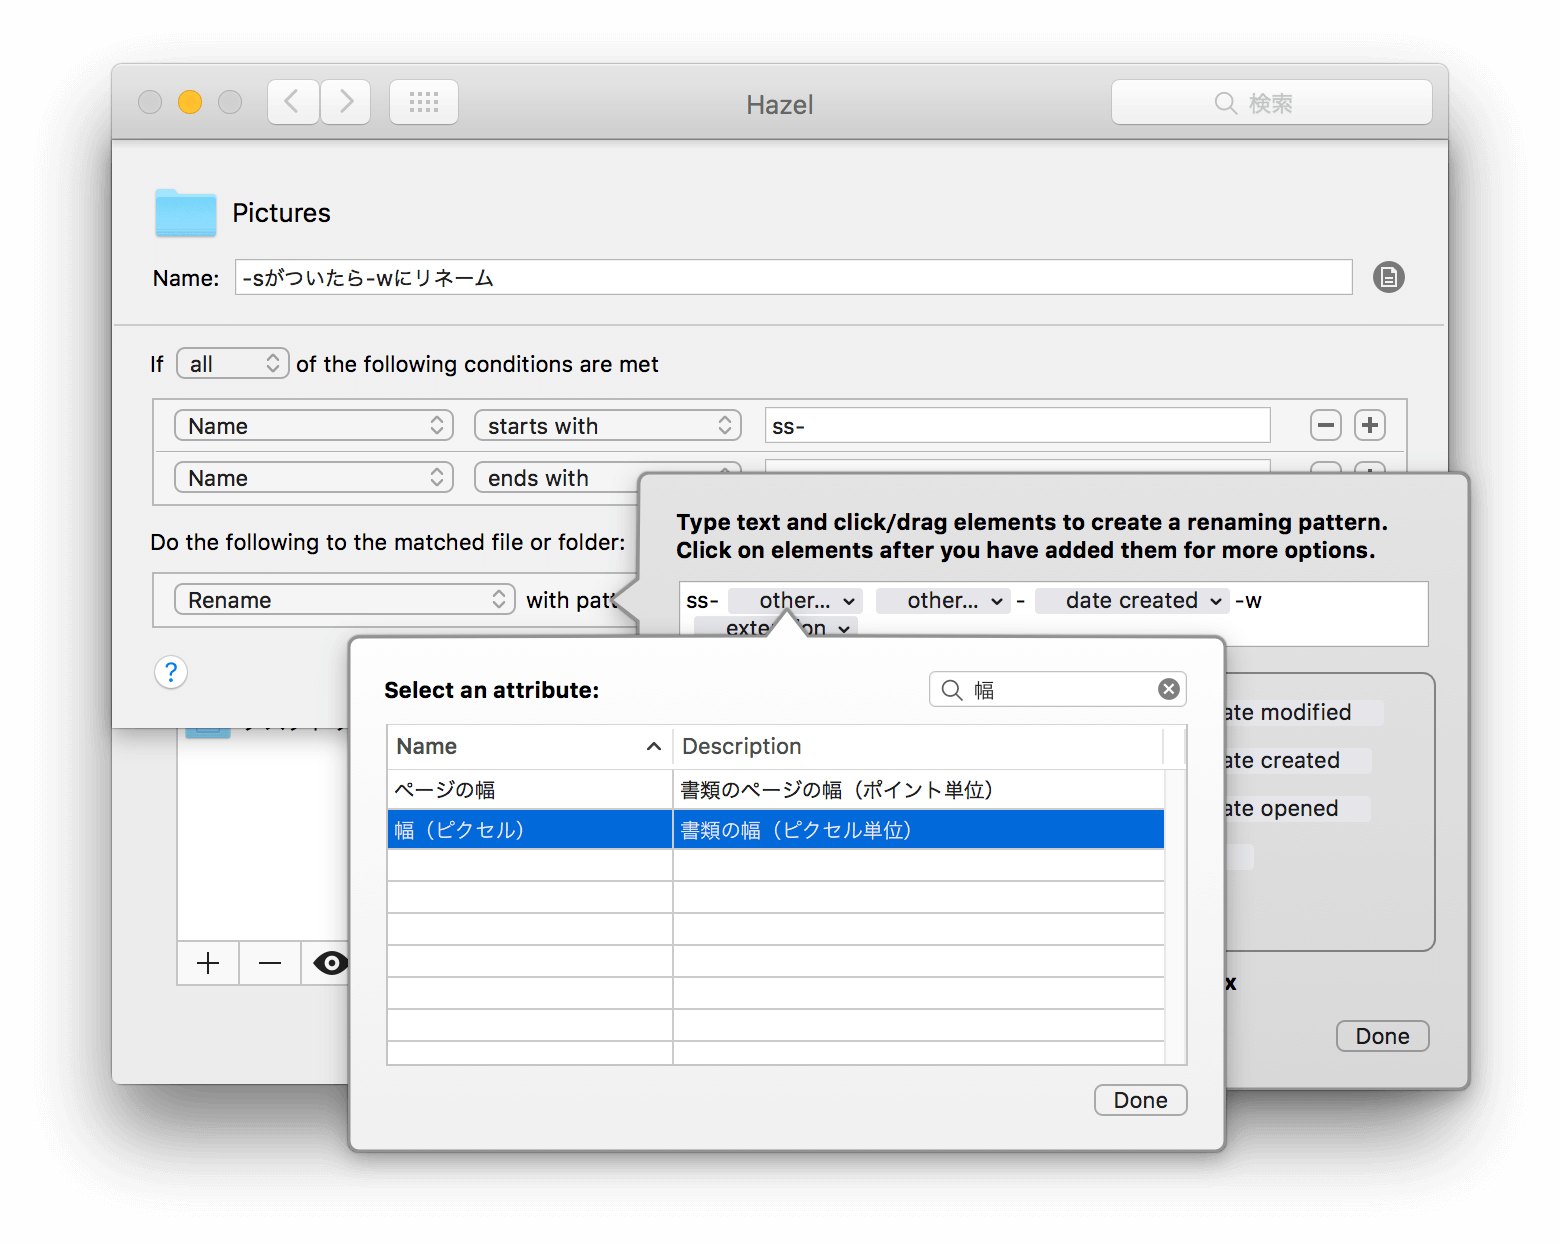Screen dimensions: 1560x1244
Task: Click the Name sort arrow indicator
Action: pos(654,746)
